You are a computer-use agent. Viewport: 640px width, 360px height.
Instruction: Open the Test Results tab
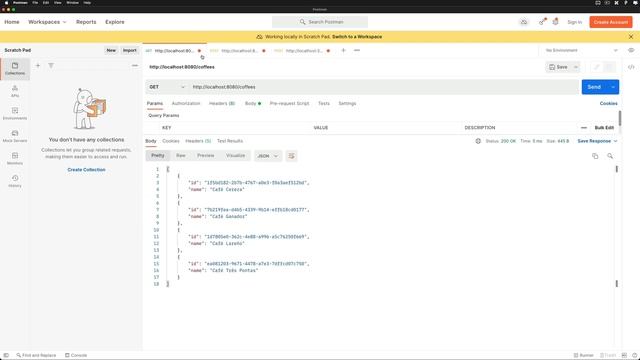point(230,141)
